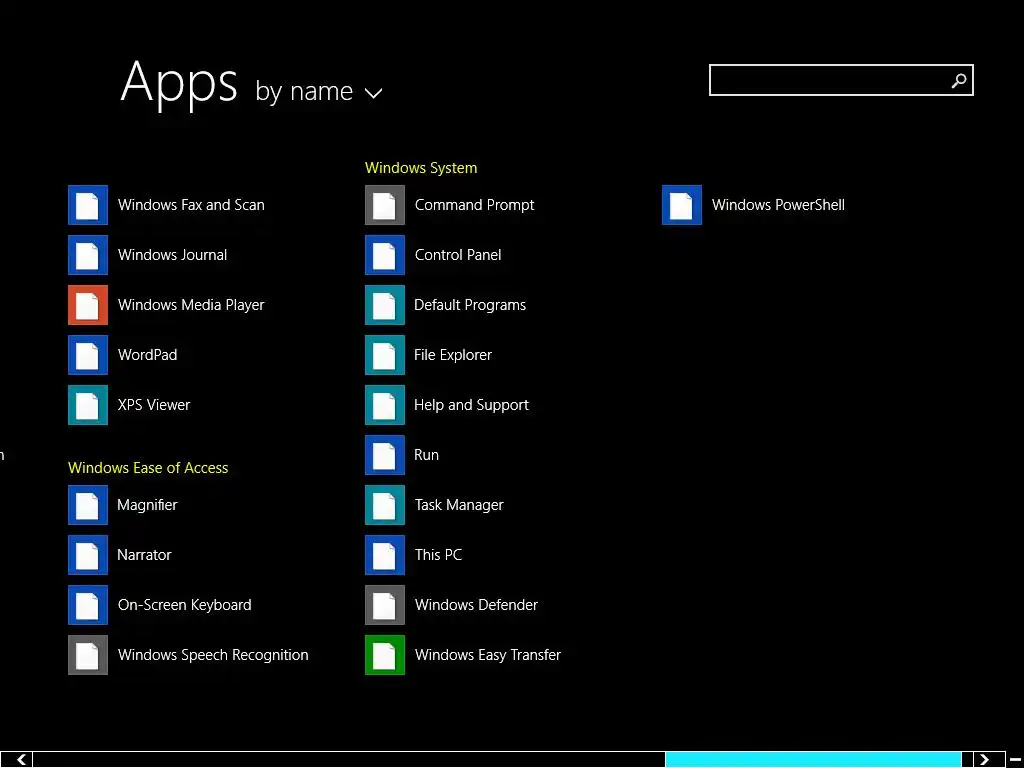Click the 'Task Manager' label
1024x768 pixels.
tap(459, 505)
